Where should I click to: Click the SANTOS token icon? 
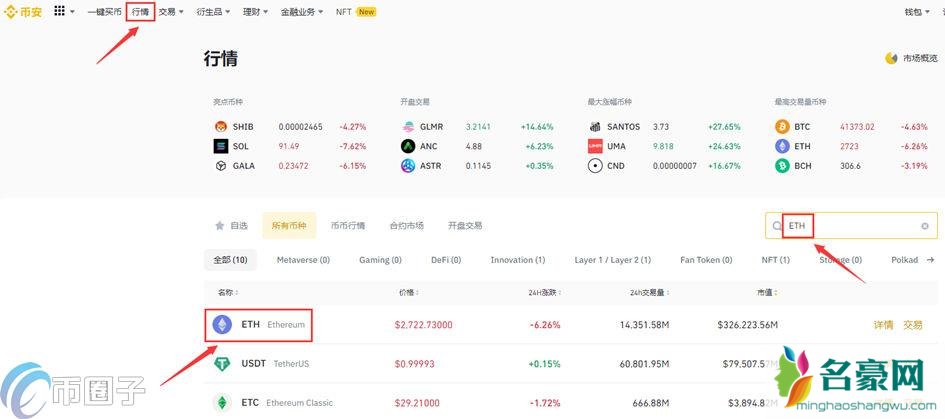595,127
